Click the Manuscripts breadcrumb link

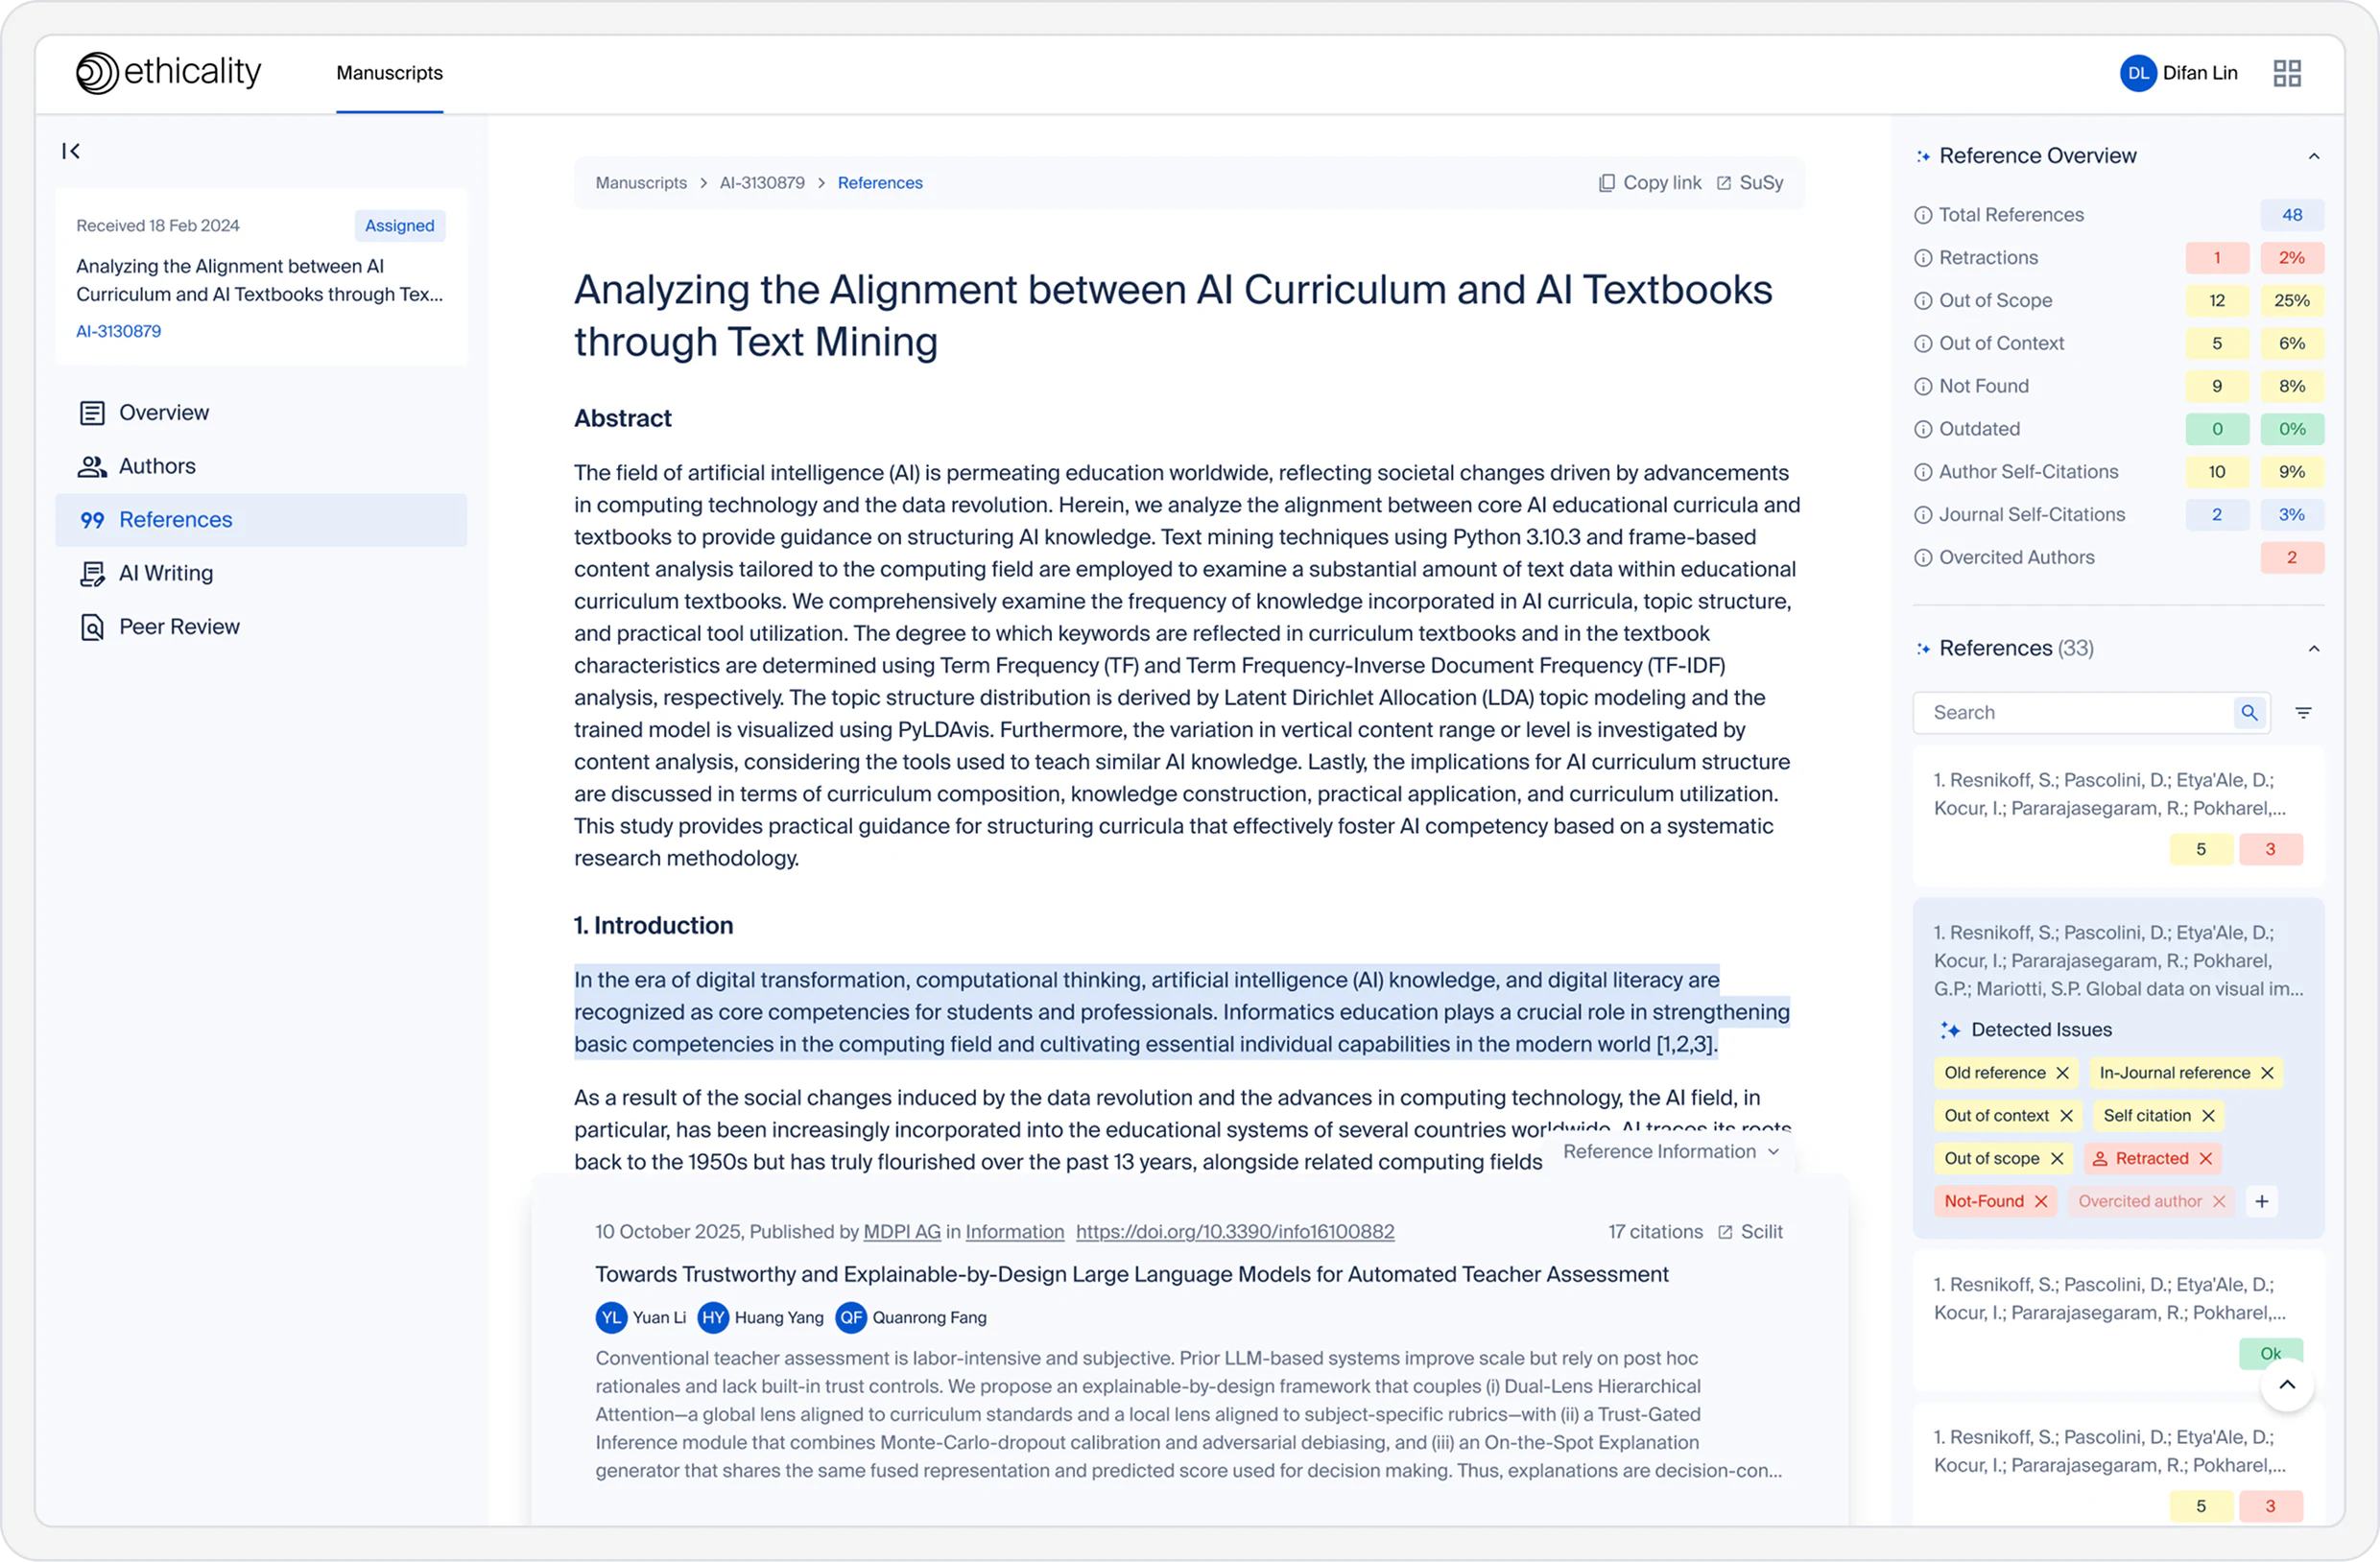pos(641,183)
